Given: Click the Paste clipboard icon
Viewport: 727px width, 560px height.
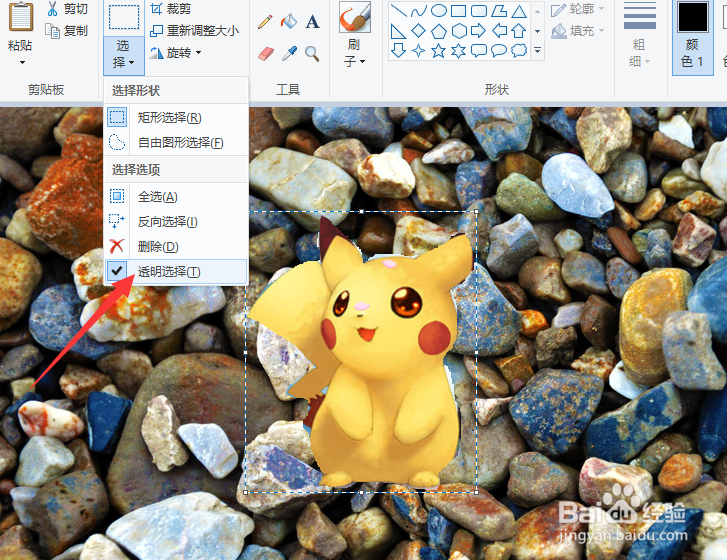Looking at the screenshot, I should click(20, 17).
